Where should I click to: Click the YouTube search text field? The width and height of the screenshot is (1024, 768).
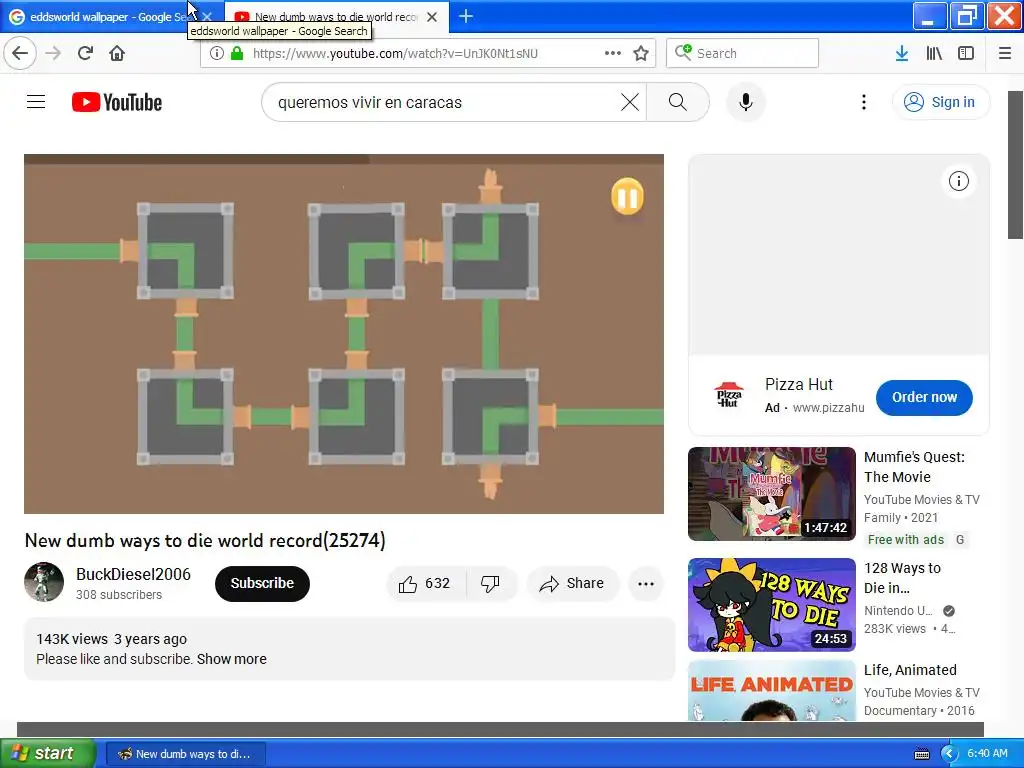click(x=444, y=103)
